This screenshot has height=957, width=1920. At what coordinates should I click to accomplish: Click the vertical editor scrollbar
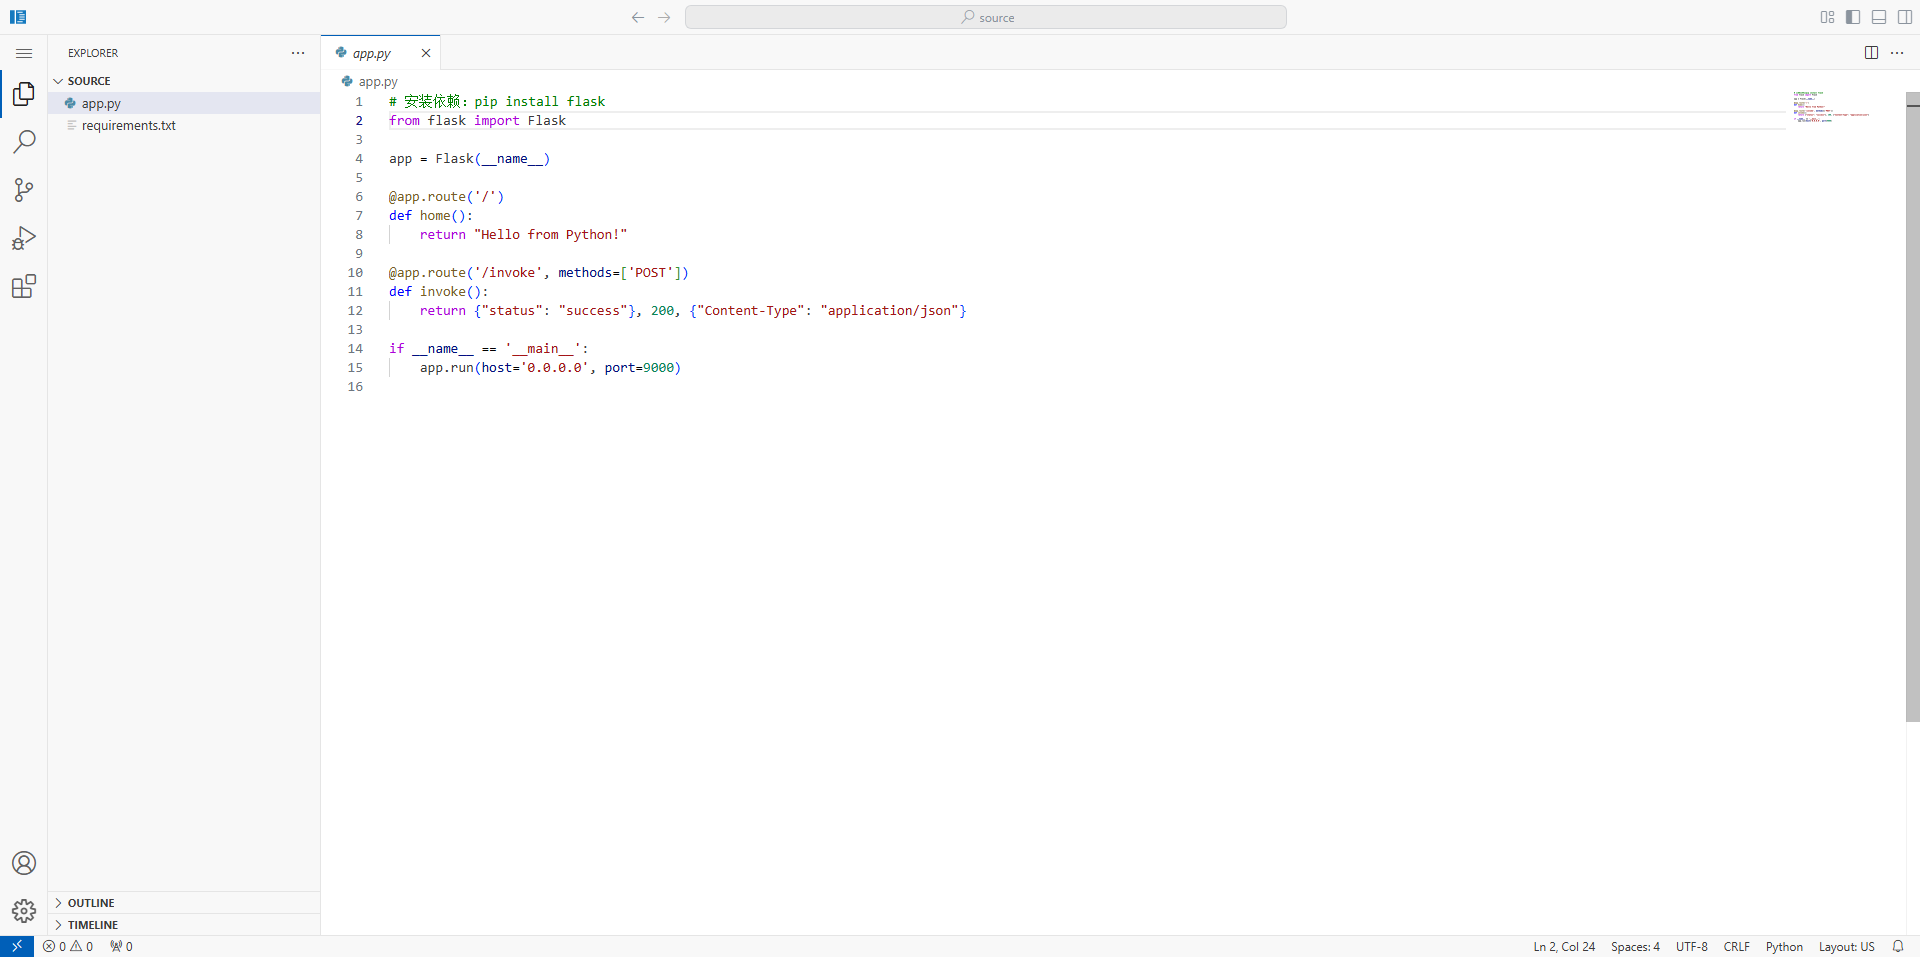point(1913,407)
